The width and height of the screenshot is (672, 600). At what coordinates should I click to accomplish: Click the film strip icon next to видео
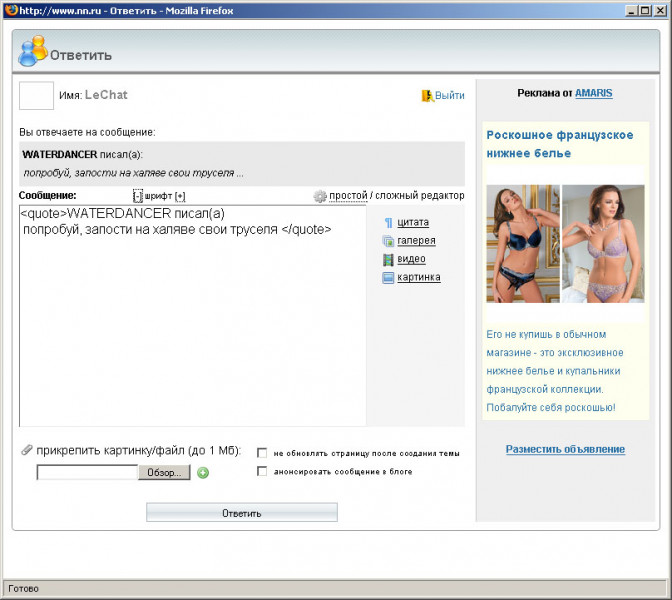tap(388, 259)
